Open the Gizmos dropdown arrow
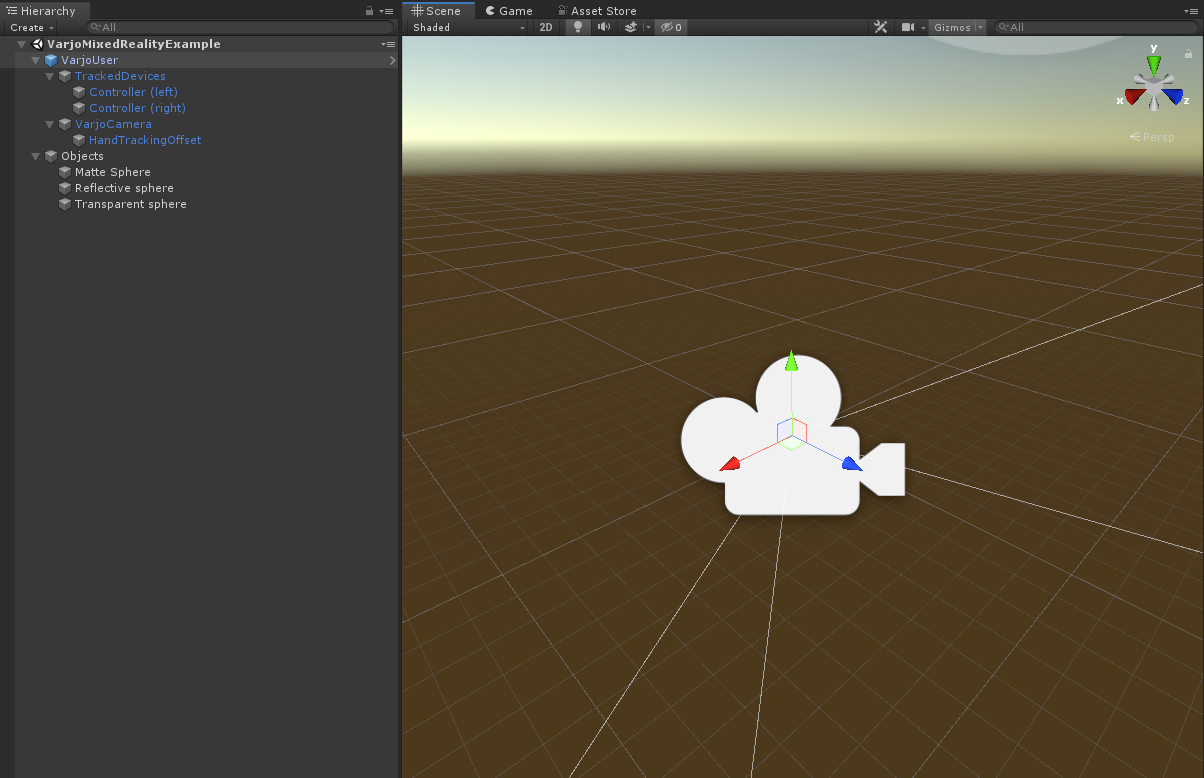1204x778 pixels. coord(980,27)
